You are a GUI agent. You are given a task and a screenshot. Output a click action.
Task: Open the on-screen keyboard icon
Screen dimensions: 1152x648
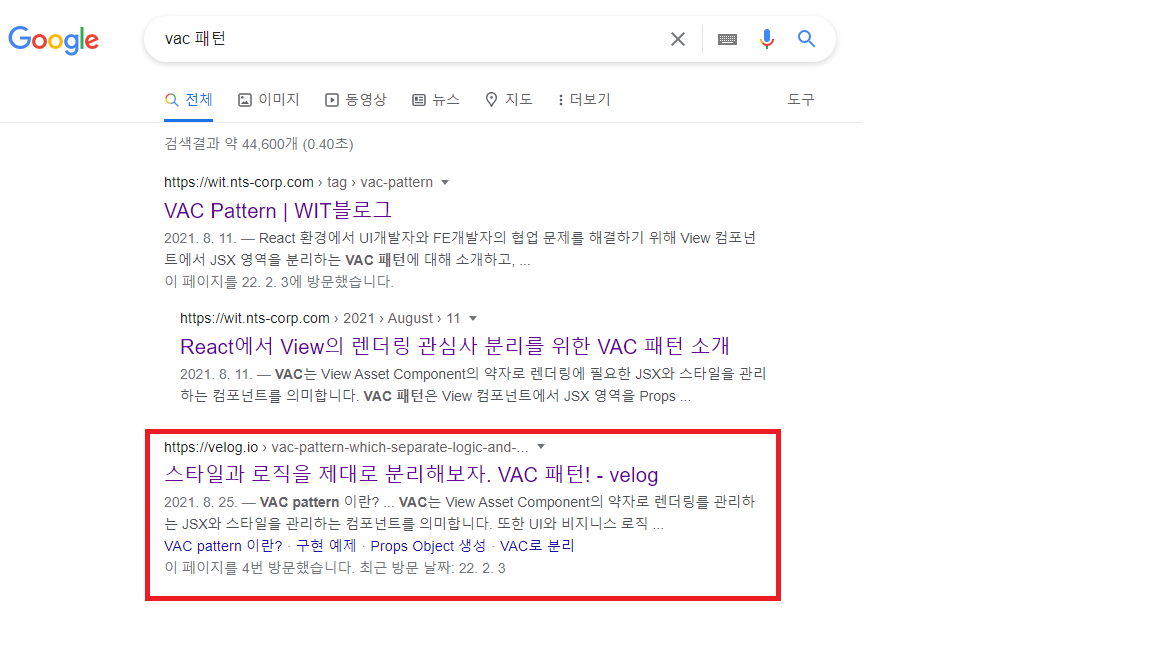pos(727,39)
